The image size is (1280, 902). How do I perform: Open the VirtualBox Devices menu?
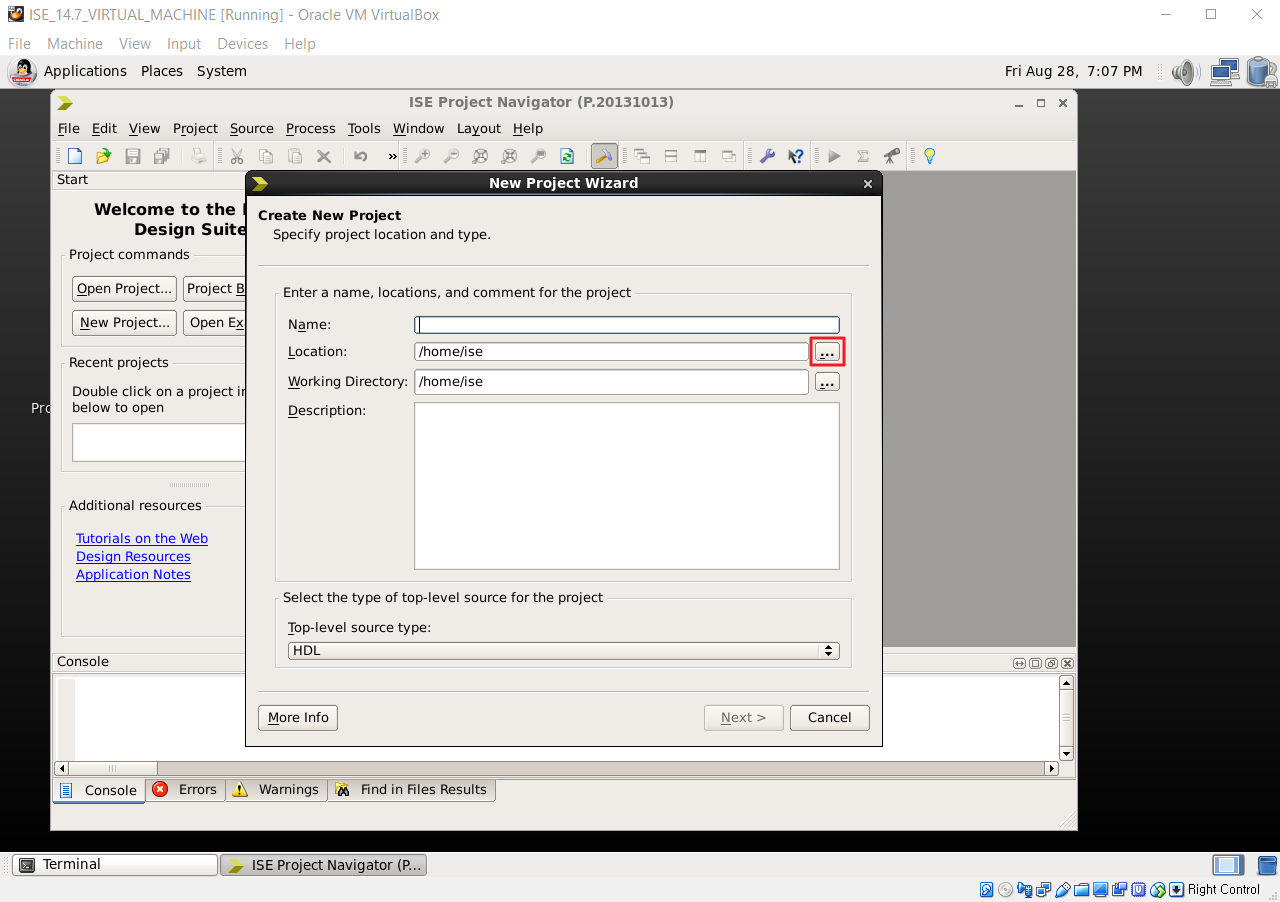click(242, 44)
